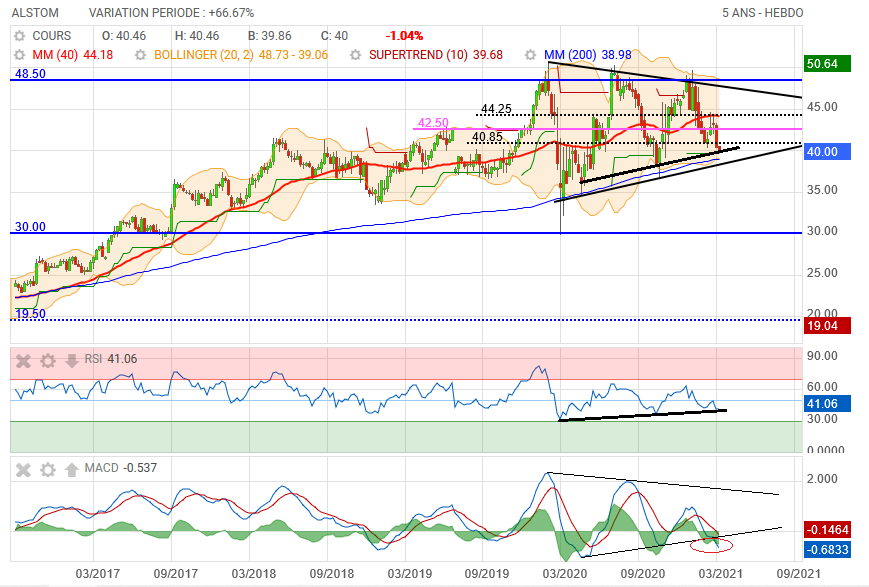Click the 19.50 dotted level label

tap(30, 314)
